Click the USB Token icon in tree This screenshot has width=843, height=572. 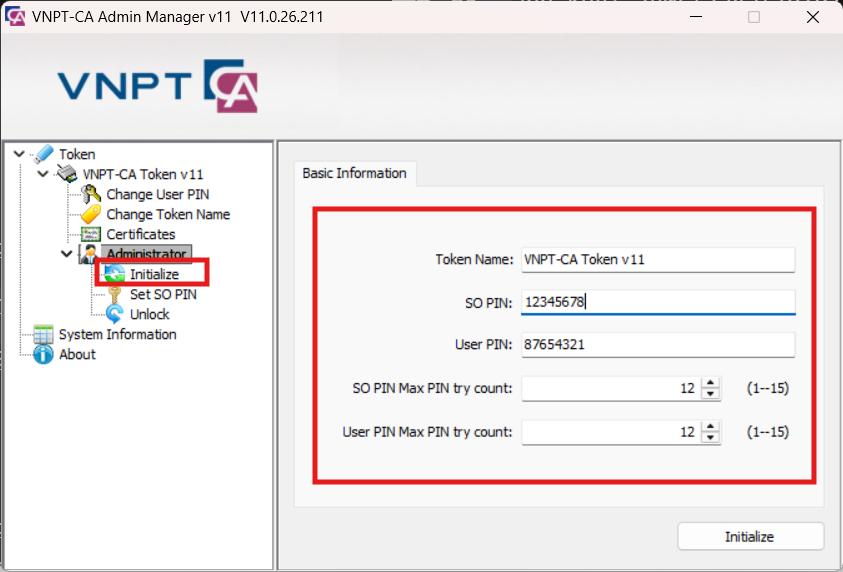43,154
